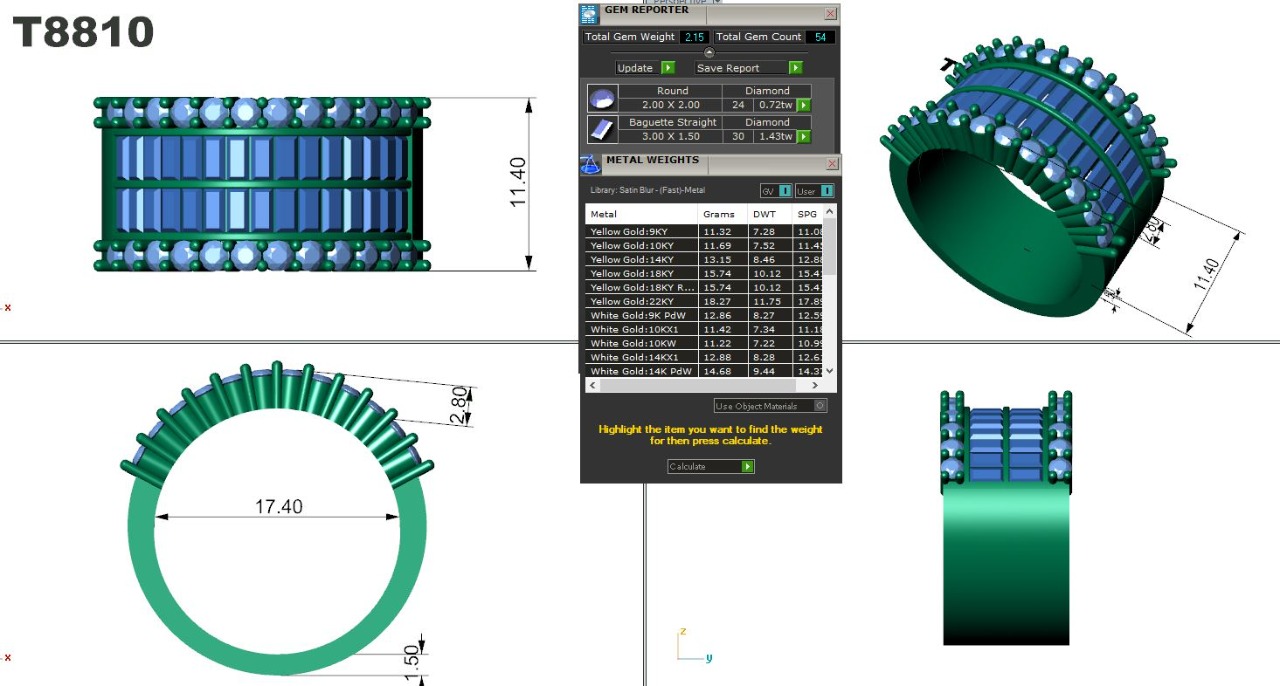
Task: Click the DWT column header
Action: pos(769,214)
